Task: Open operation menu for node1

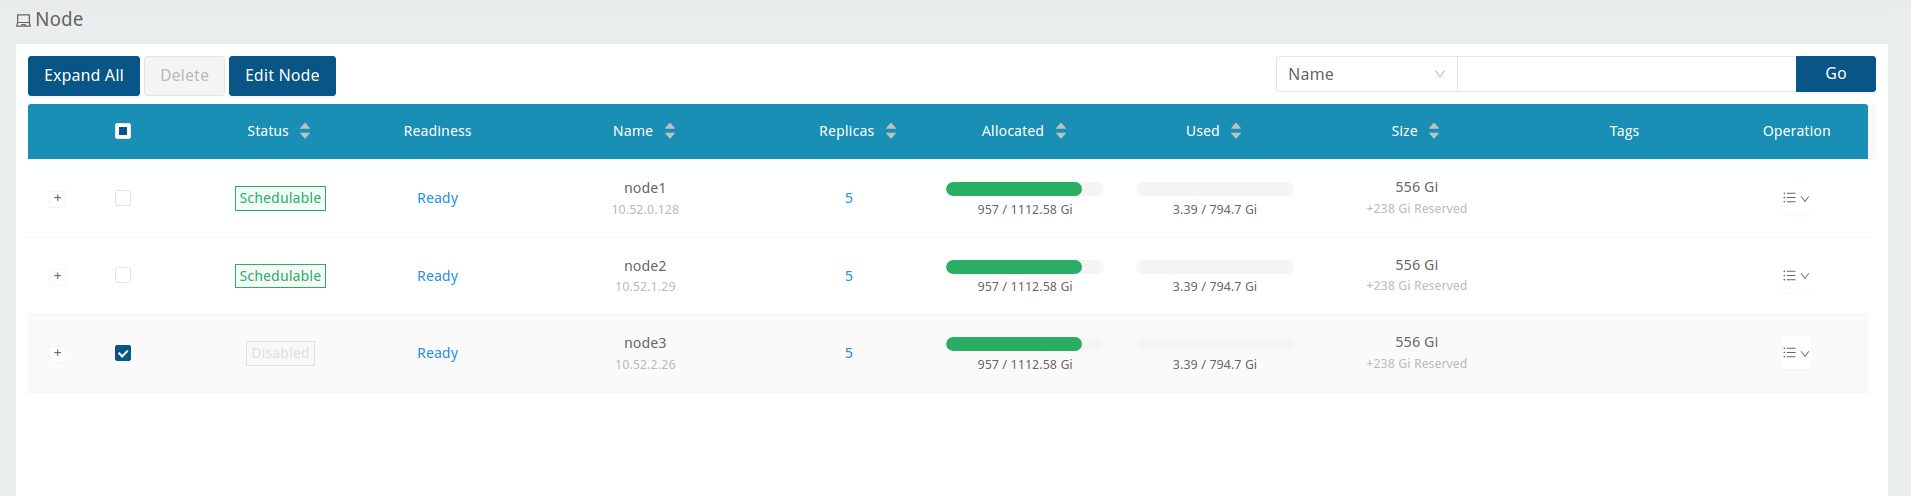Action: click(x=1796, y=198)
